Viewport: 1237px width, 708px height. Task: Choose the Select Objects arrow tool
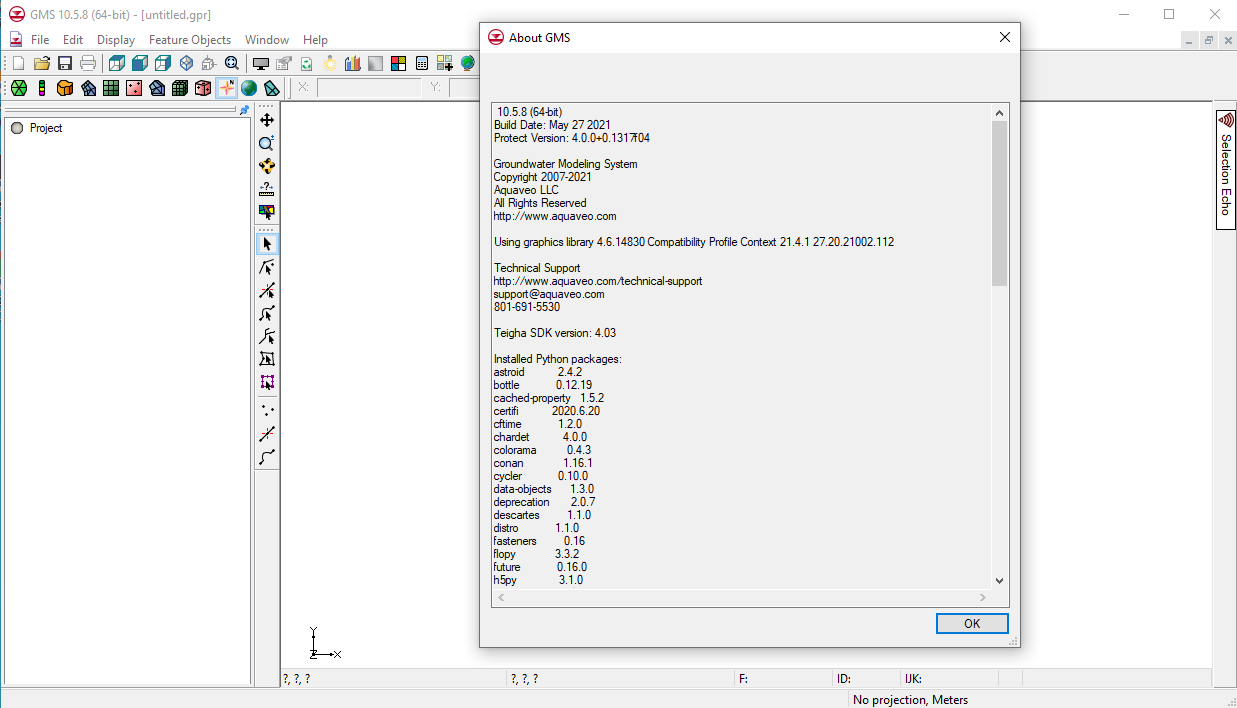pyautogui.click(x=266, y=243)
